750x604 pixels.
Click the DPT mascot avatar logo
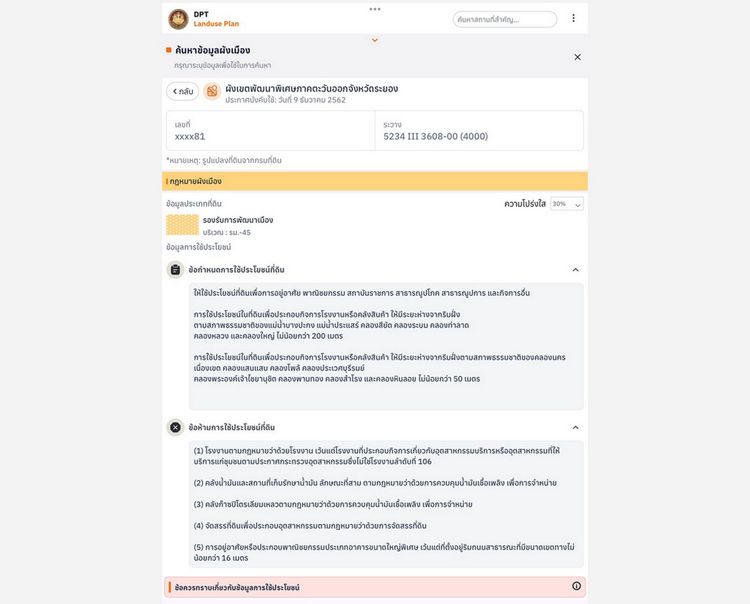click(x=178, y=19)
